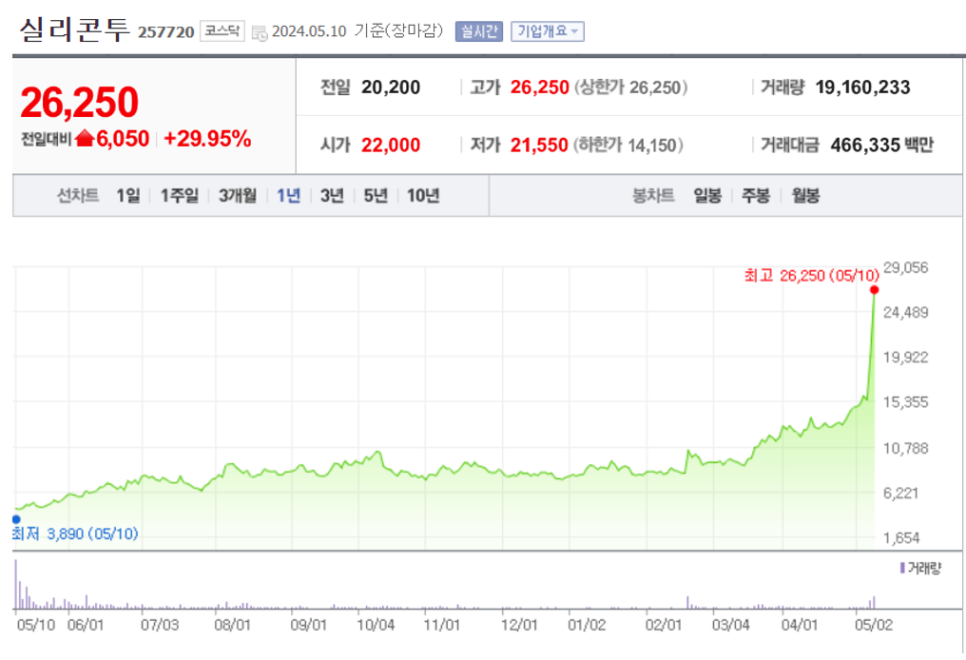Viewport: 966px width, 660px height.
Task: Click the 12/01 date axis label
Action: (519, 625)
